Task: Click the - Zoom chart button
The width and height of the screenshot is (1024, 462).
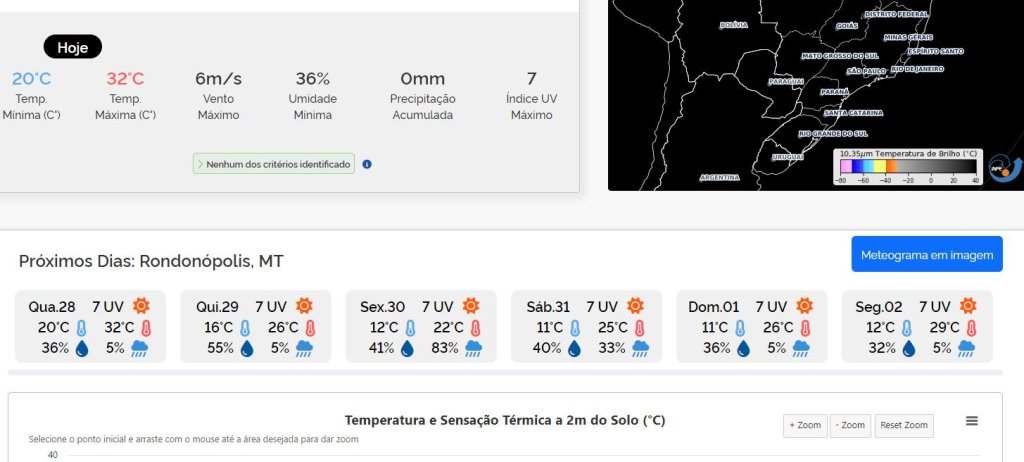Action: point(850,425)
